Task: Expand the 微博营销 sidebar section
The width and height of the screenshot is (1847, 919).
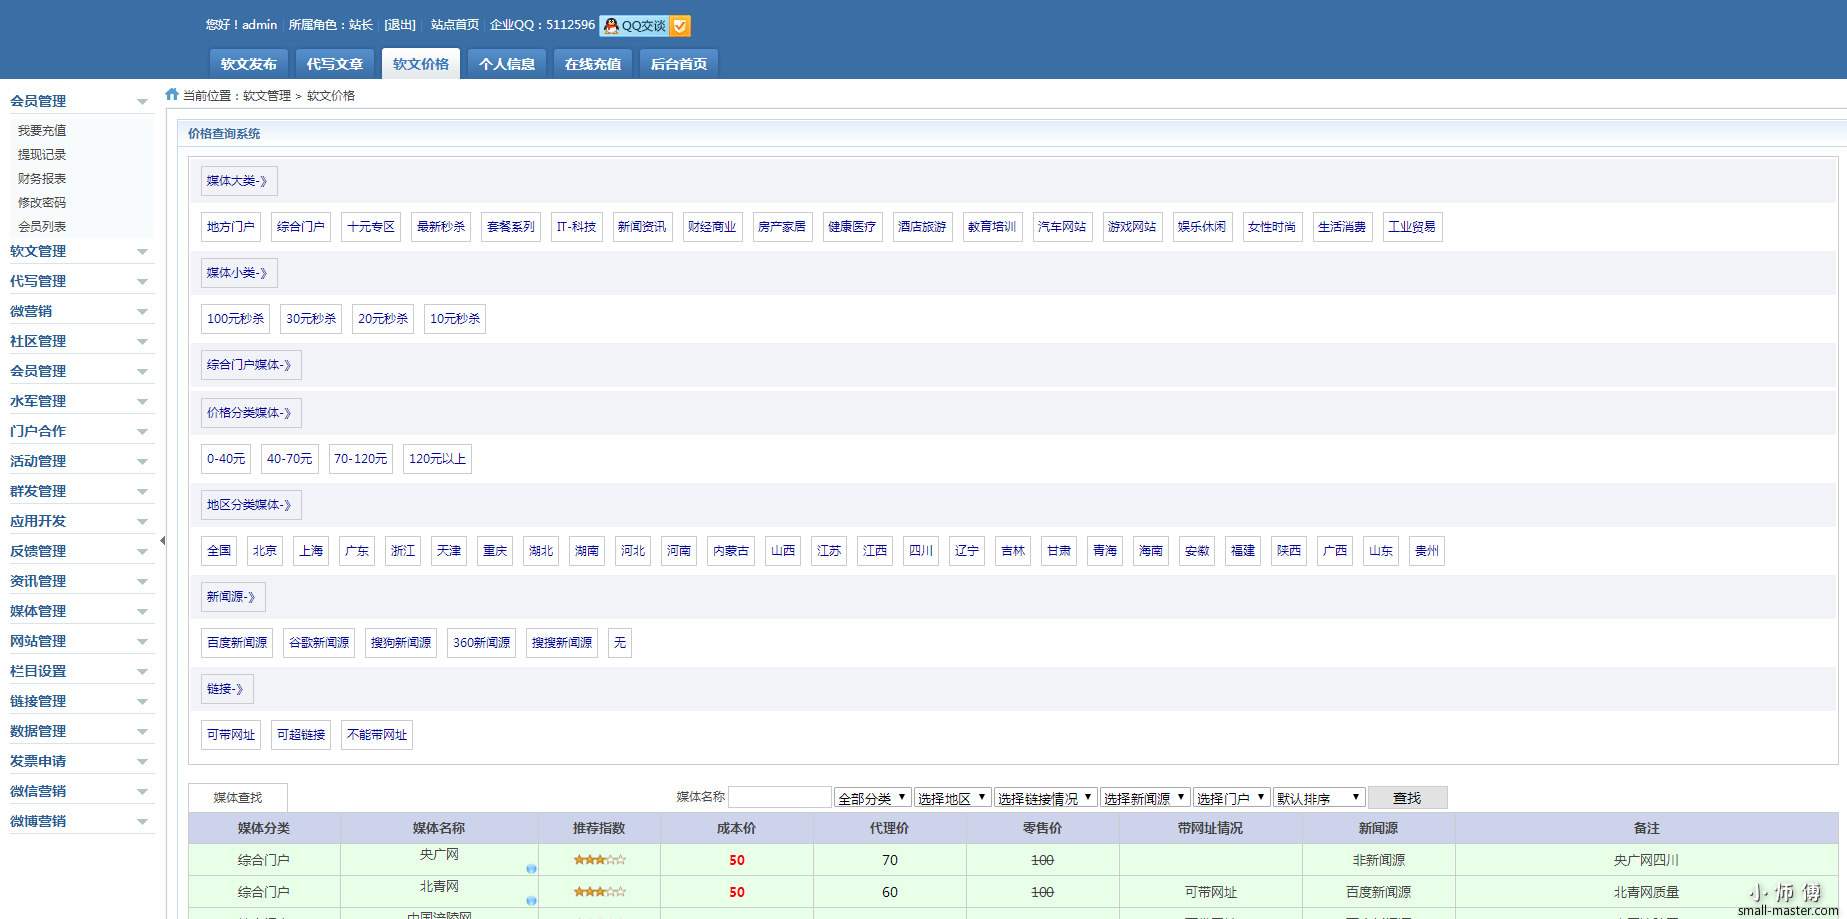Action: pos(80,821)
